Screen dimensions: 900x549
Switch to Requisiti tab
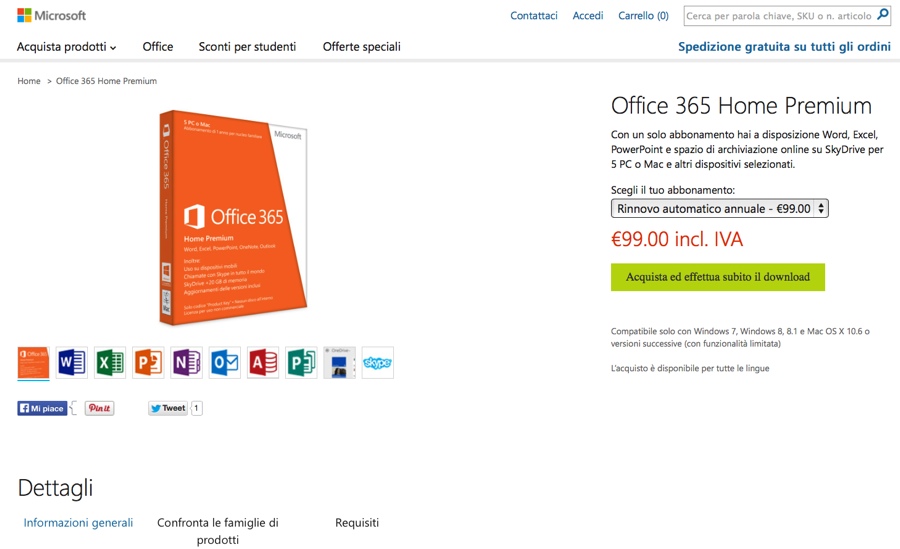[x=357, y=523]
